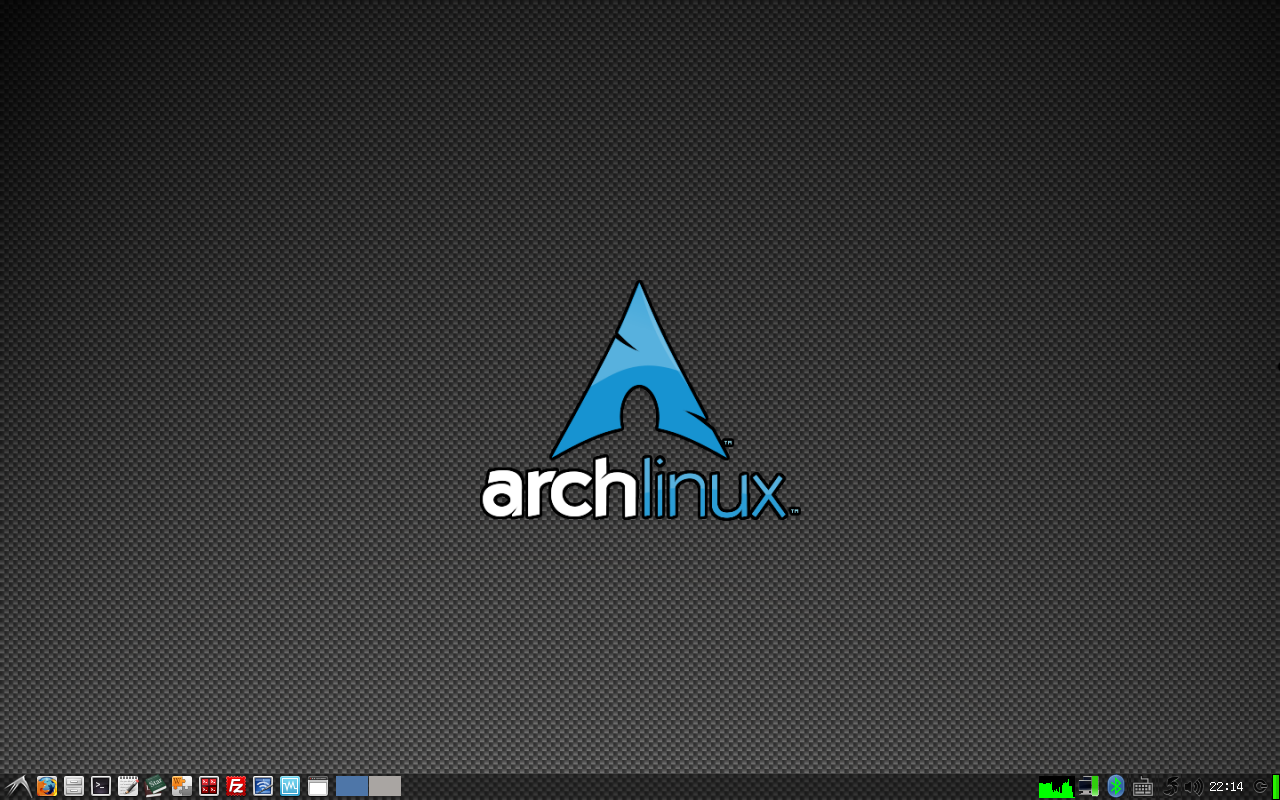Click the green CPU usage graph
This screenshot has height=800, width=1280.
pyautogui.click(x=1056, y=787)
